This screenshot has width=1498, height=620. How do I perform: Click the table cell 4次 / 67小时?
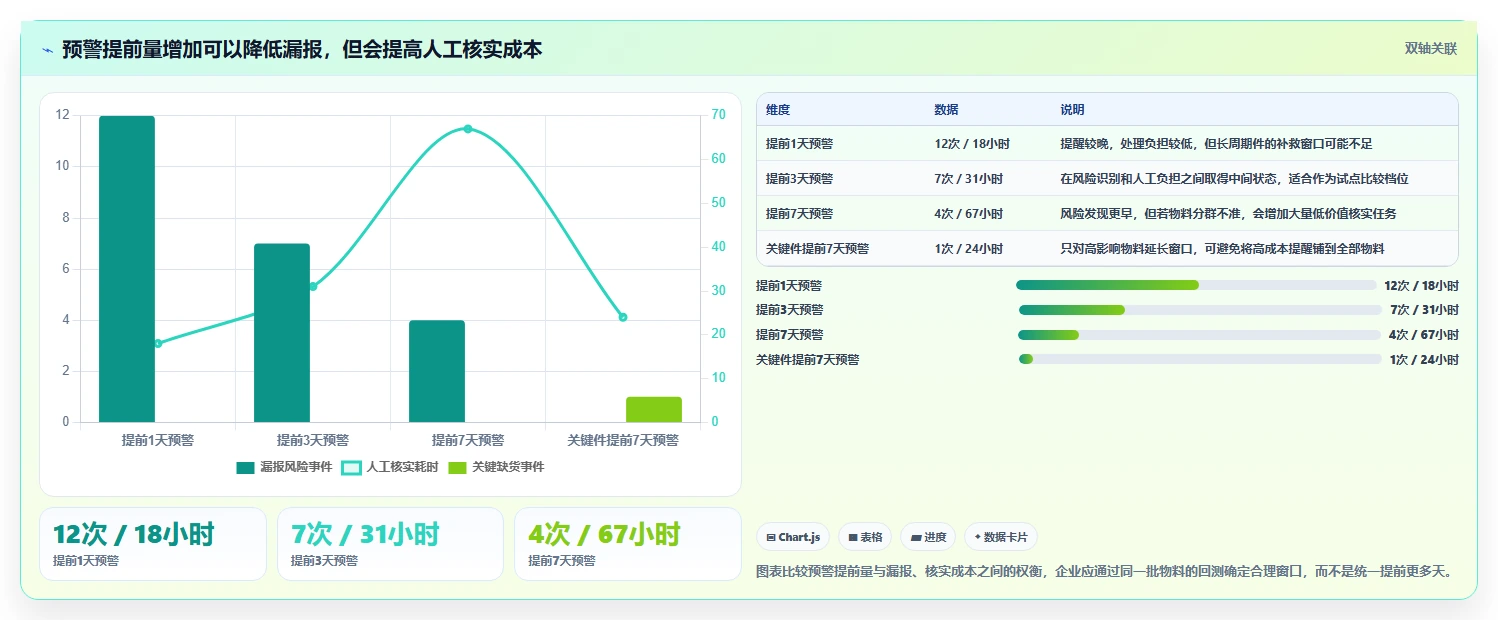(968, 214)
